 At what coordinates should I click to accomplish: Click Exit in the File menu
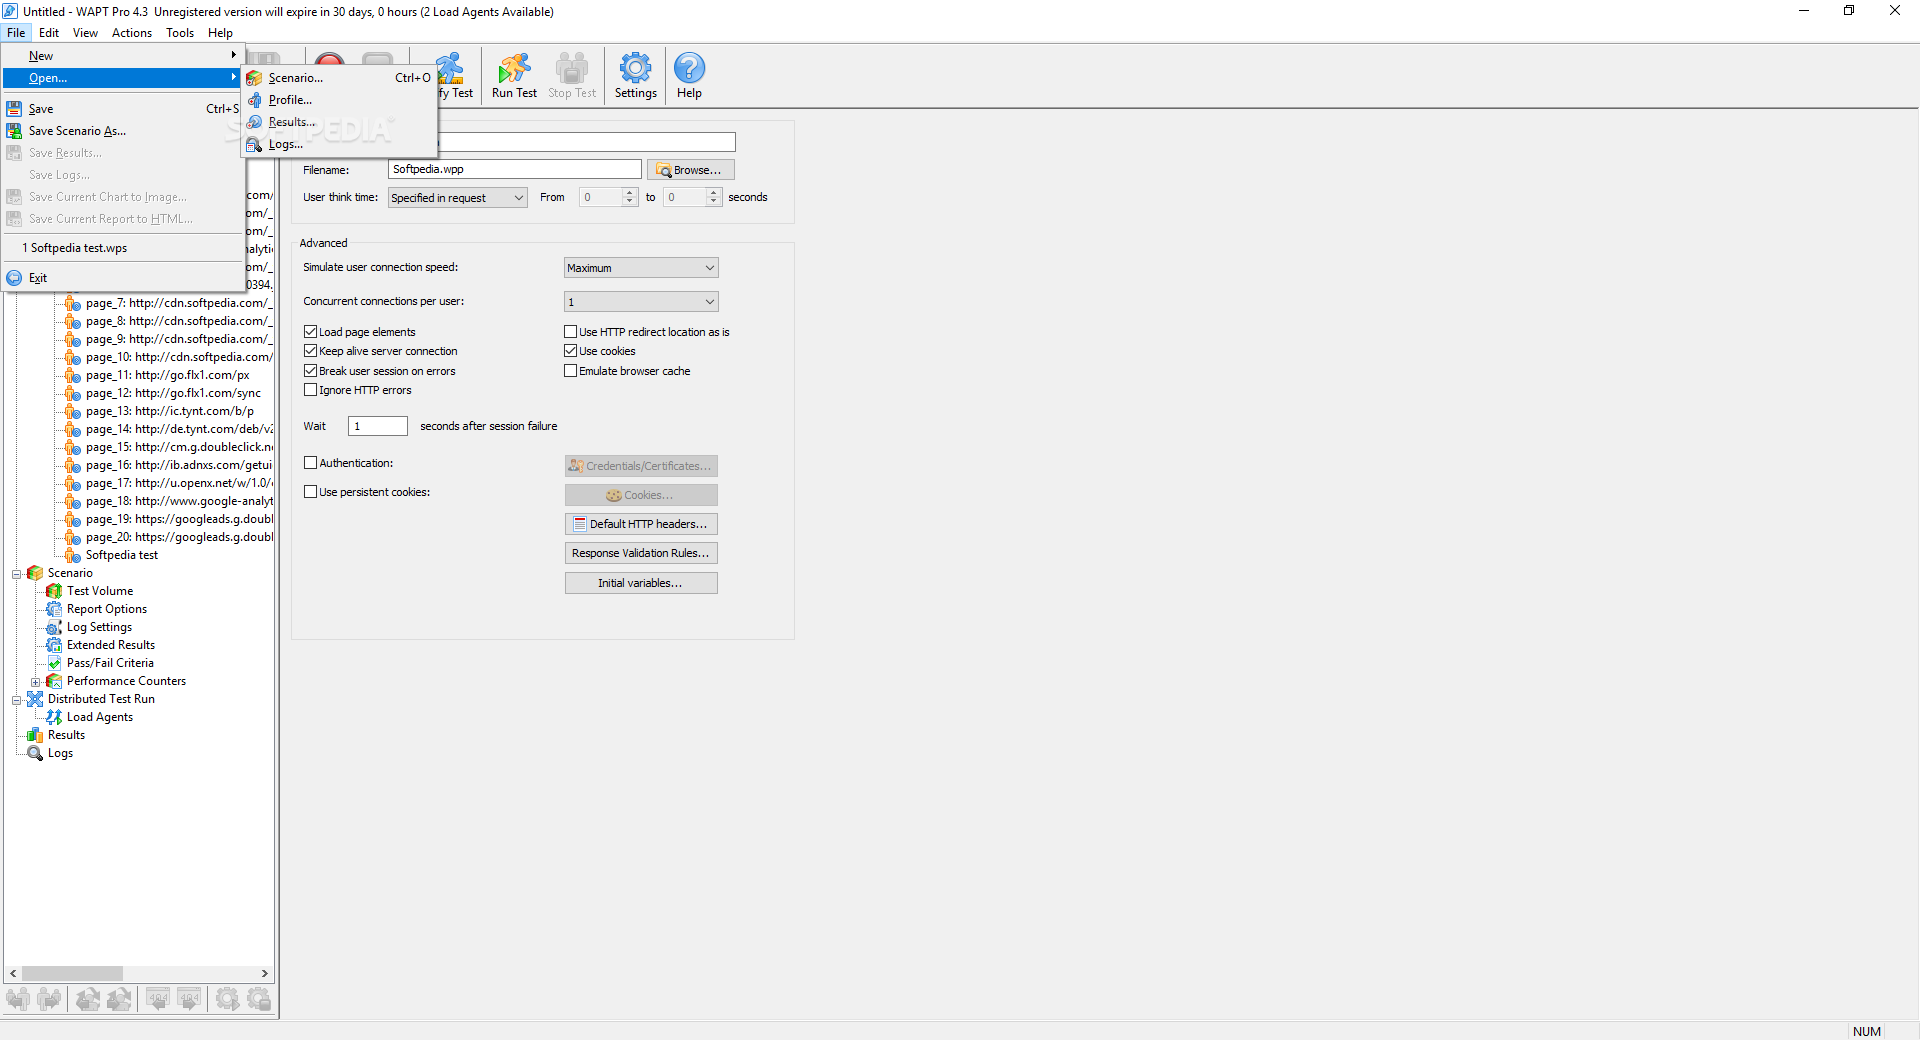tap(124, 278)
